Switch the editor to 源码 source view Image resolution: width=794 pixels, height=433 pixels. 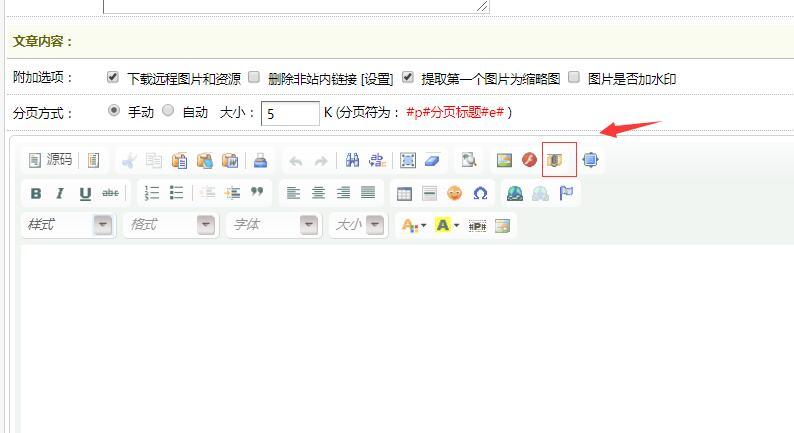[x=50, y=160]
